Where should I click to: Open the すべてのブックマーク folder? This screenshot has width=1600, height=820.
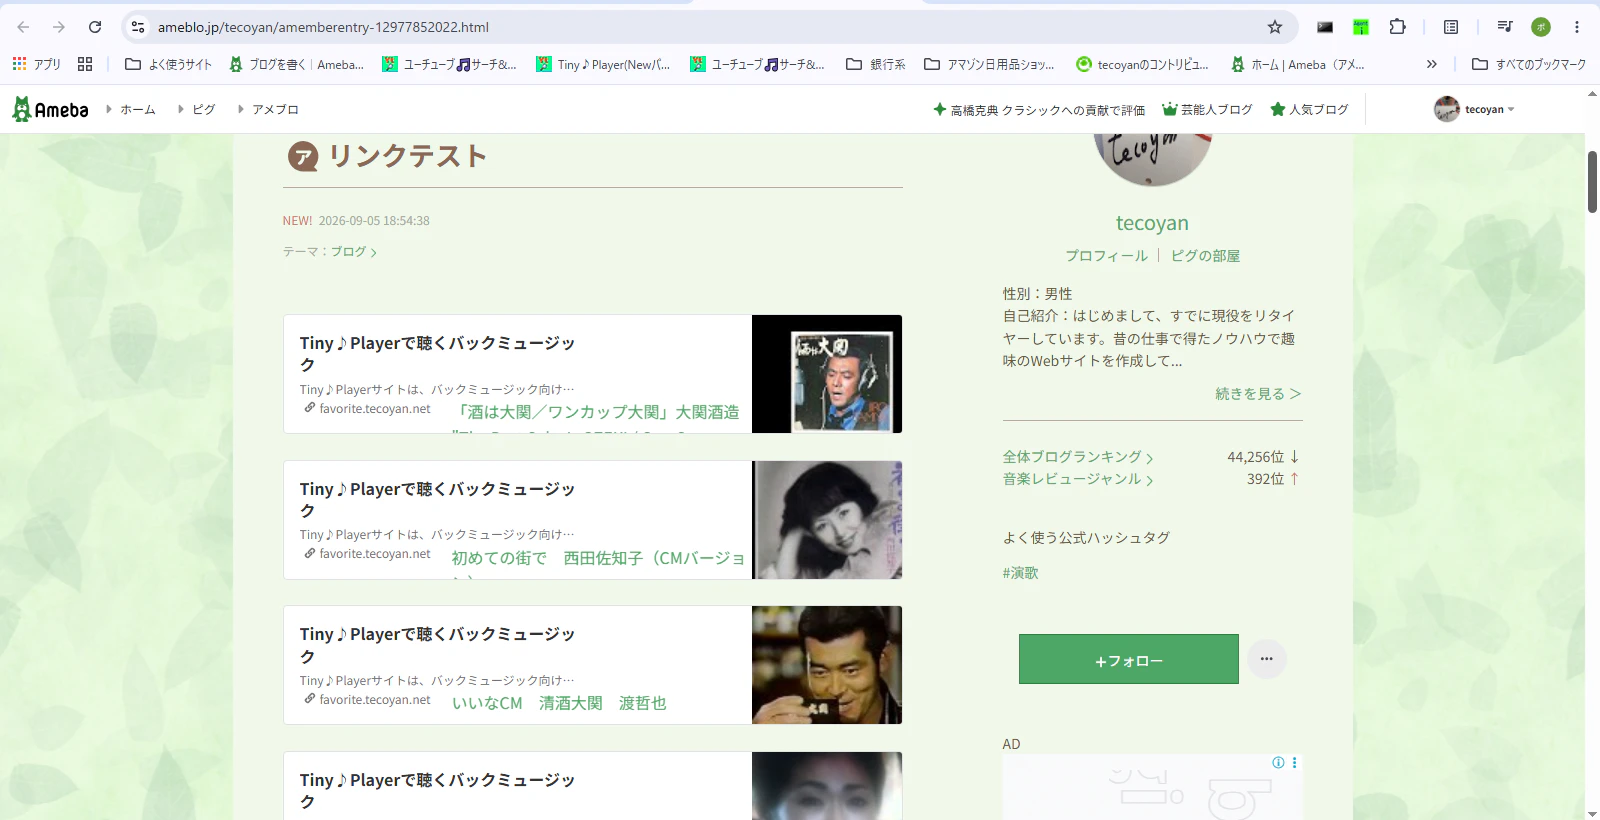coord(1529,64)
